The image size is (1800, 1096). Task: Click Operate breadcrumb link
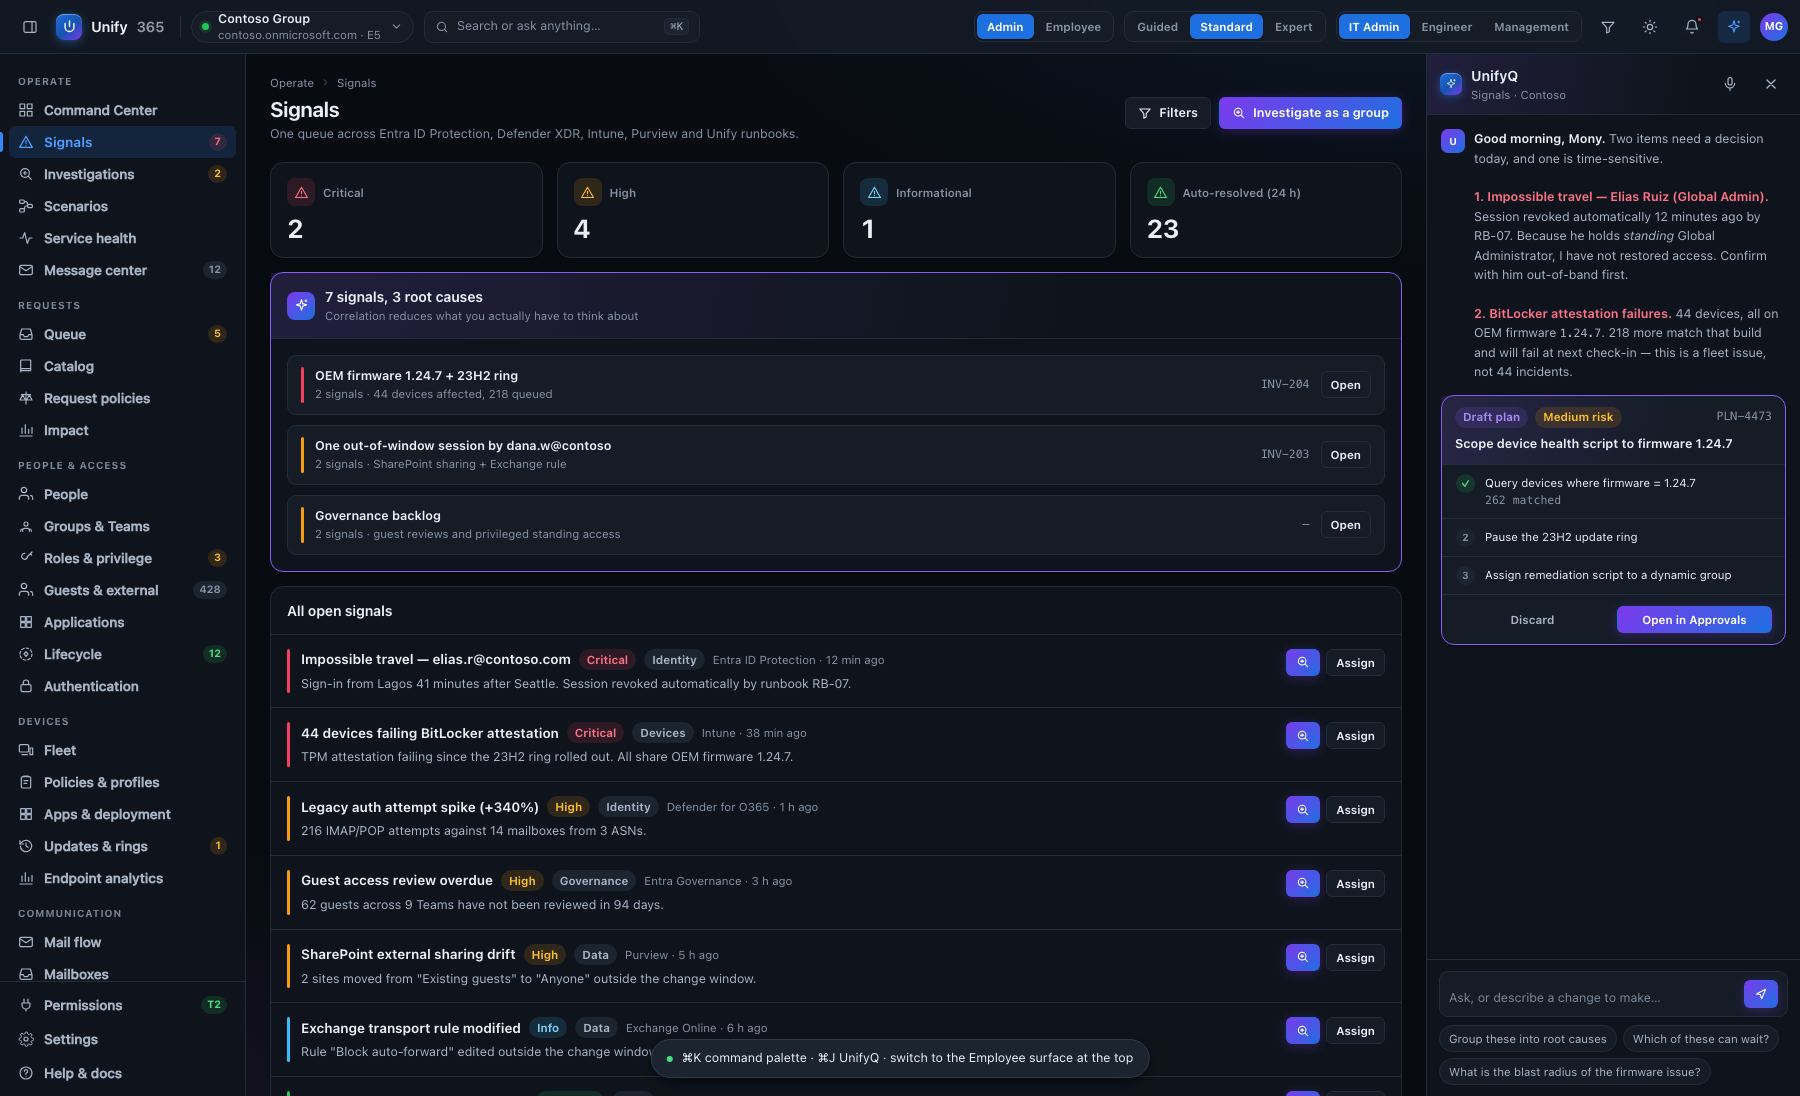coord(292,83)
